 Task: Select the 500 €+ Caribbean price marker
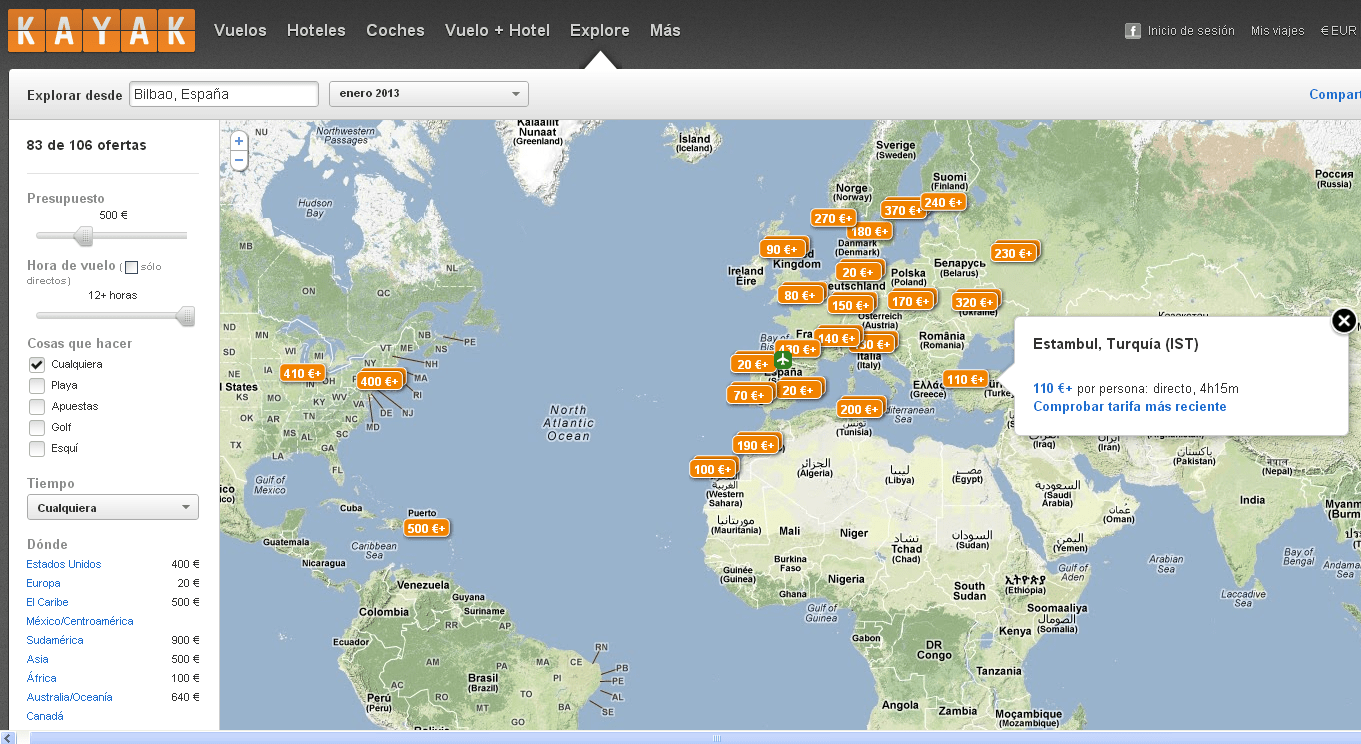pos(426,528)
